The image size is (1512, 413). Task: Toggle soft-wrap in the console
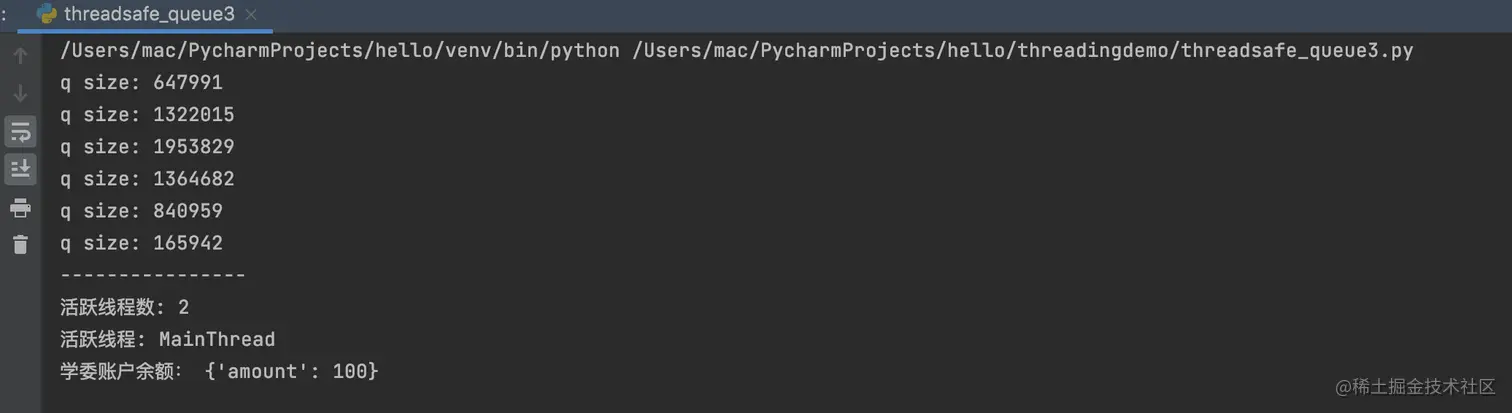pos(20,131)
